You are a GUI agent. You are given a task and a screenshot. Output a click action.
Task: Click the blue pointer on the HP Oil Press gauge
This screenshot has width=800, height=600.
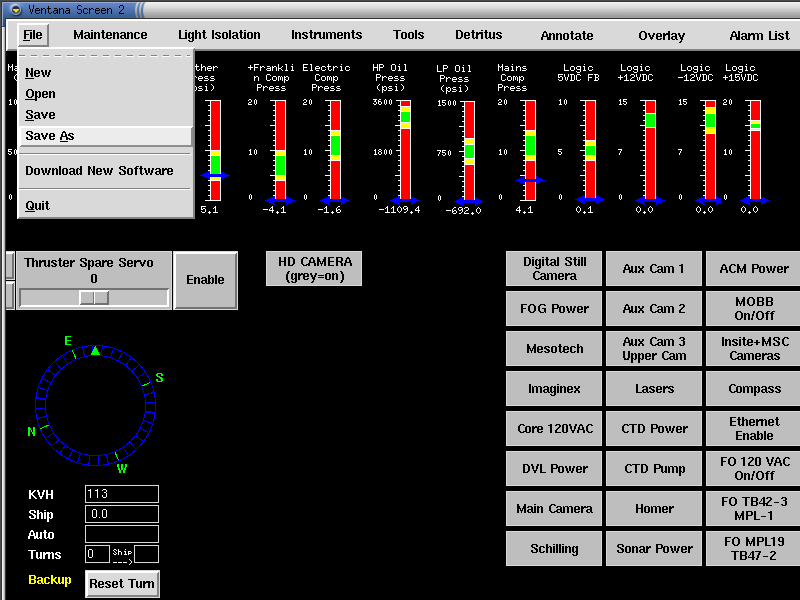click(405, 200)
